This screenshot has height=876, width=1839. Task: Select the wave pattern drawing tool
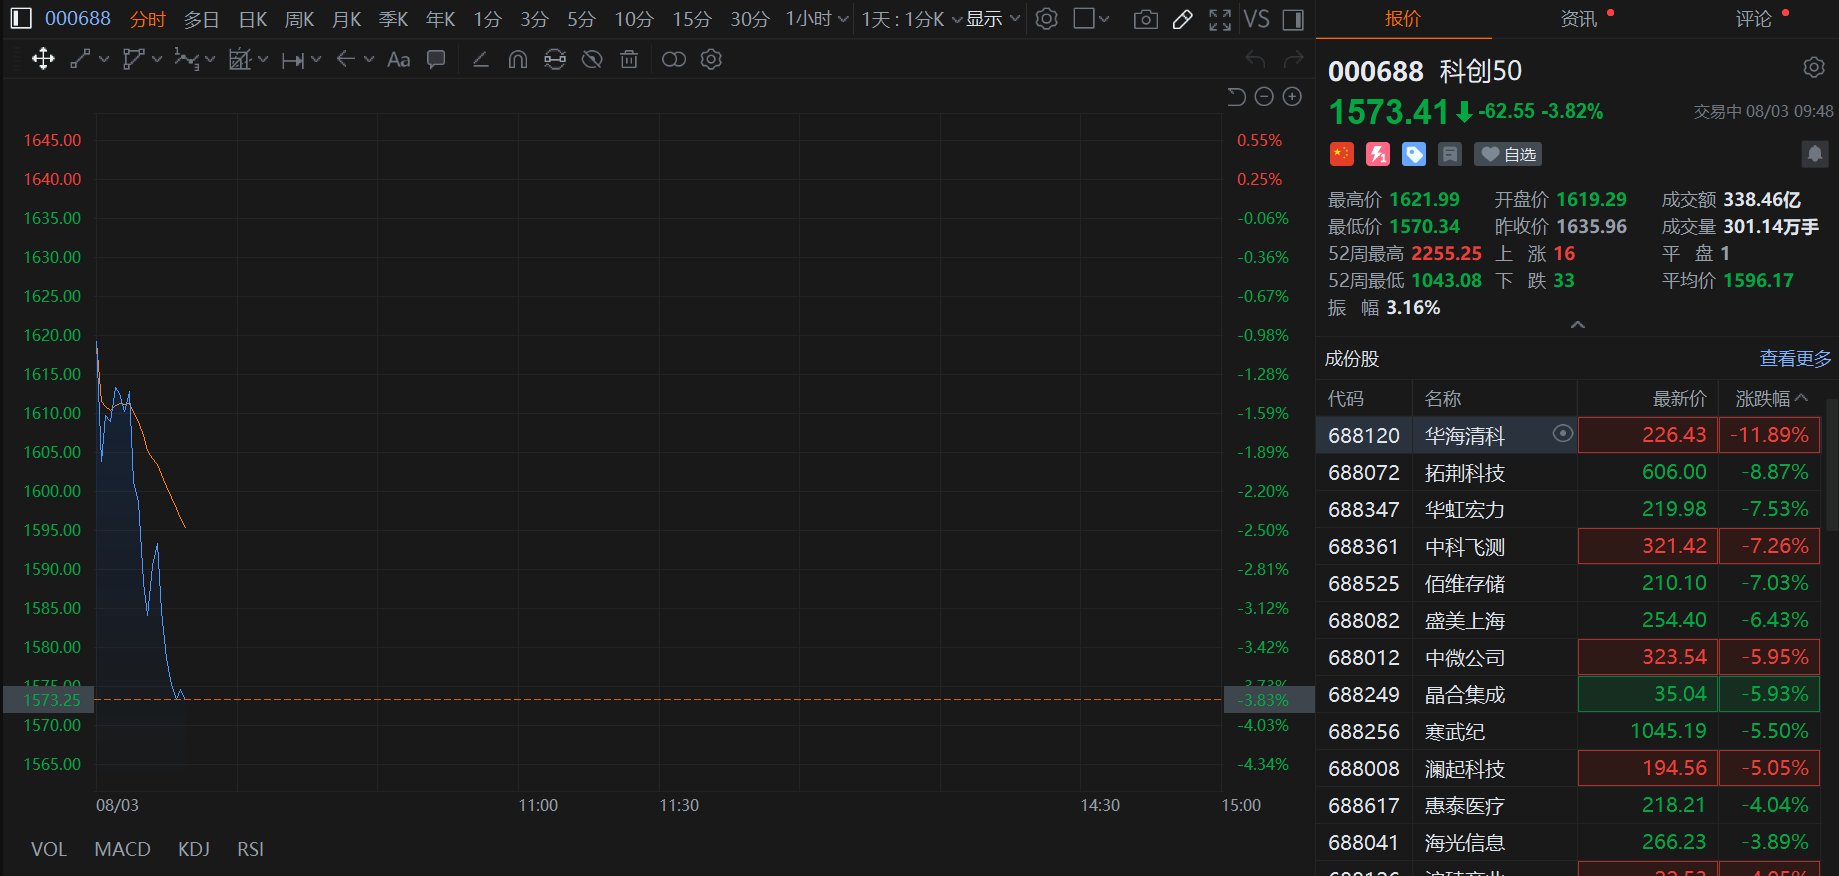click(x=186, y=59)
